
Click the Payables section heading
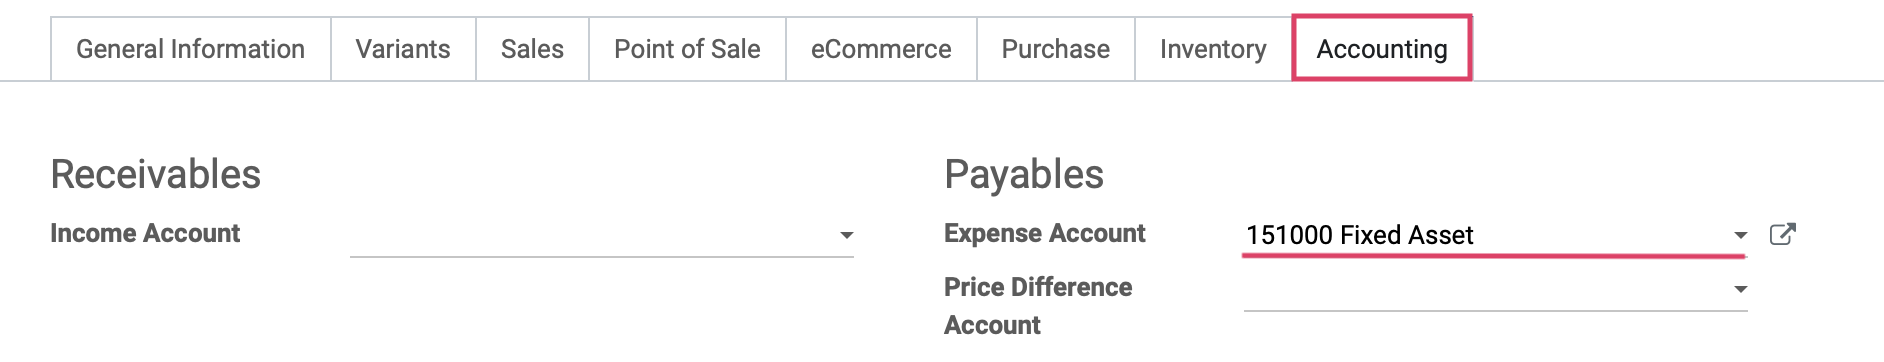[x=1024, y=174]
